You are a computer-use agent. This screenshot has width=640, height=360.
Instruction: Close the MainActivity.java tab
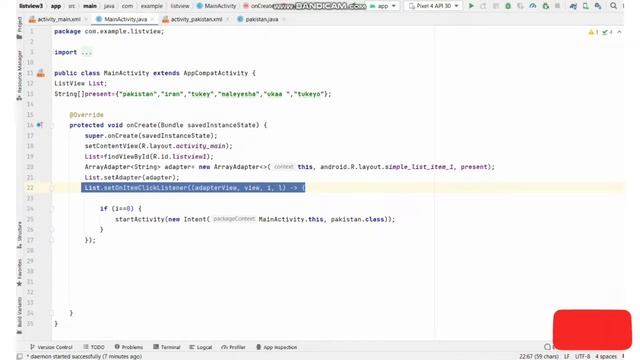pos(152,19)
